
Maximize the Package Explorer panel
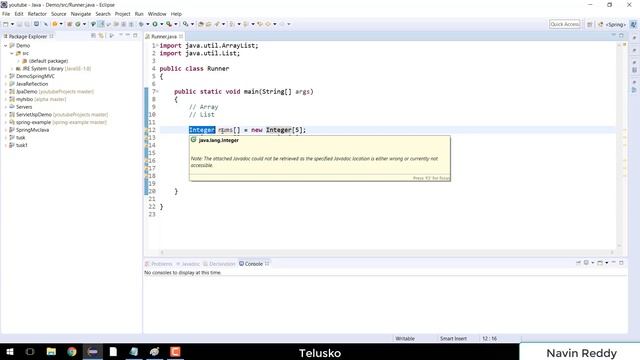coord(135,36)
